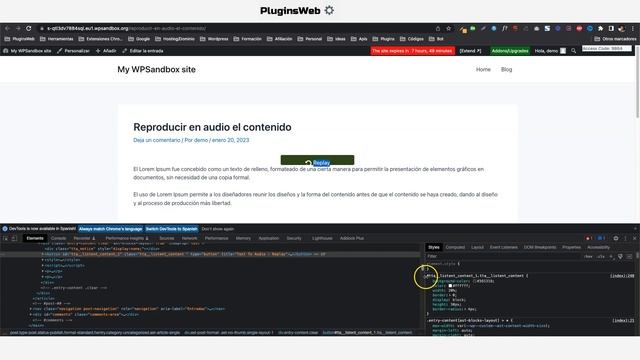Click the My WPSandbox site title
640x360 pixels.
156,69
